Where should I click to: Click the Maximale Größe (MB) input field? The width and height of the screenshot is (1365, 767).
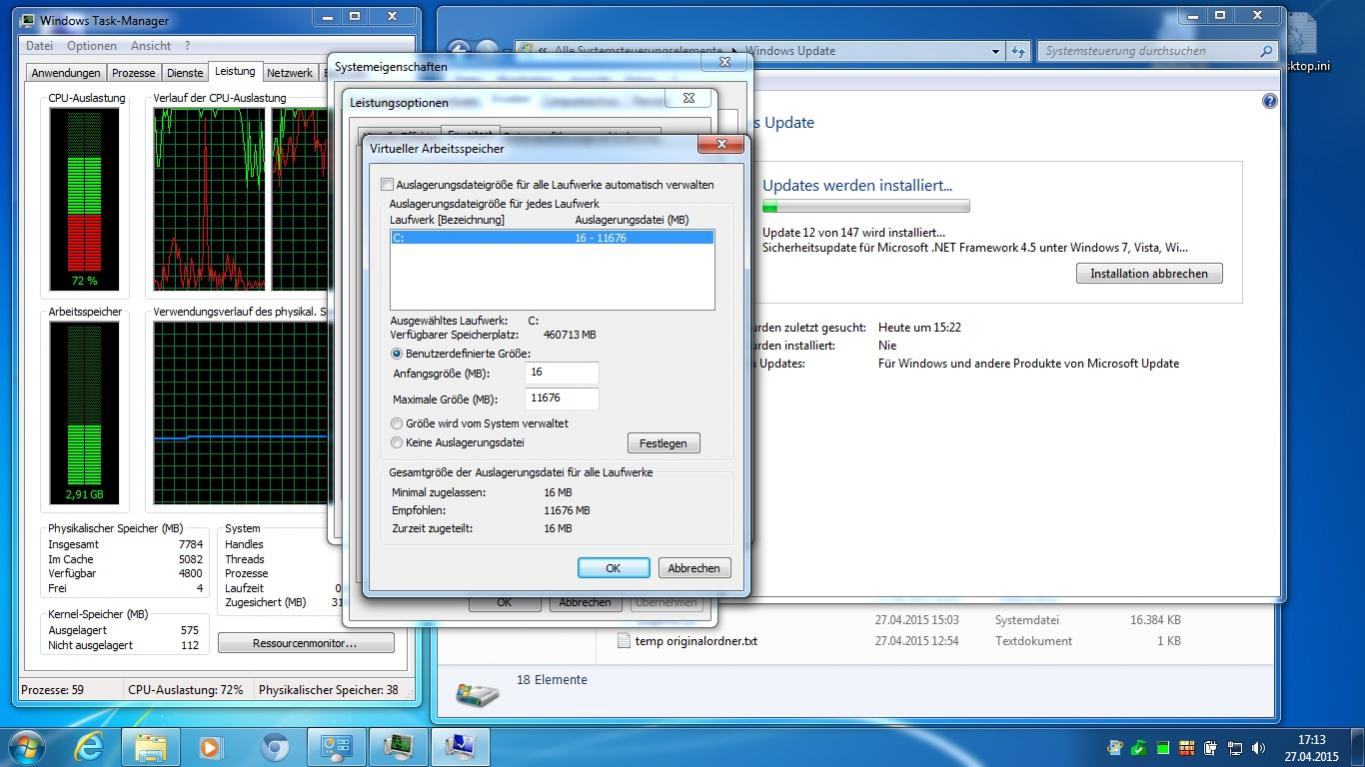(562, 398)
